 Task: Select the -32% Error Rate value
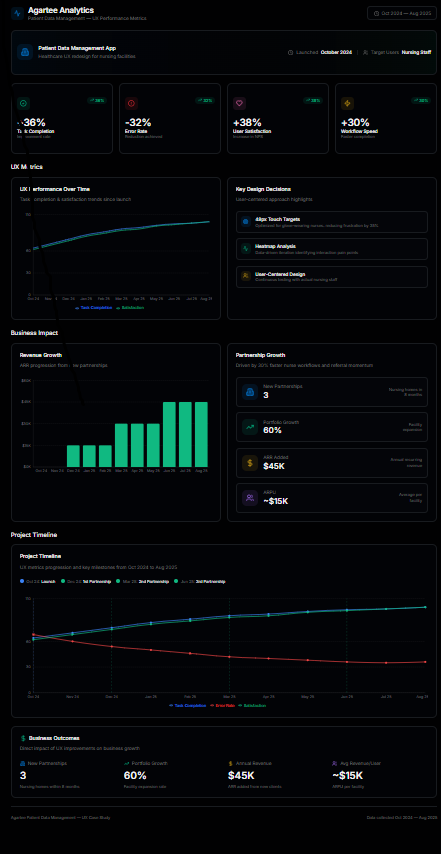click(138, 122)
